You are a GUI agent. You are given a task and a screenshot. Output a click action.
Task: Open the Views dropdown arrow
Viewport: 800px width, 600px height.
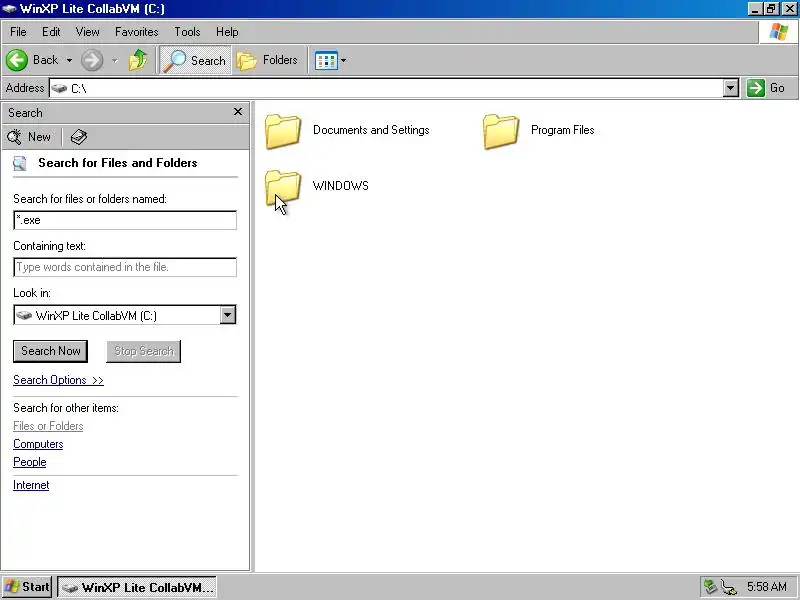pyautogui.click(x=343, y=60)
